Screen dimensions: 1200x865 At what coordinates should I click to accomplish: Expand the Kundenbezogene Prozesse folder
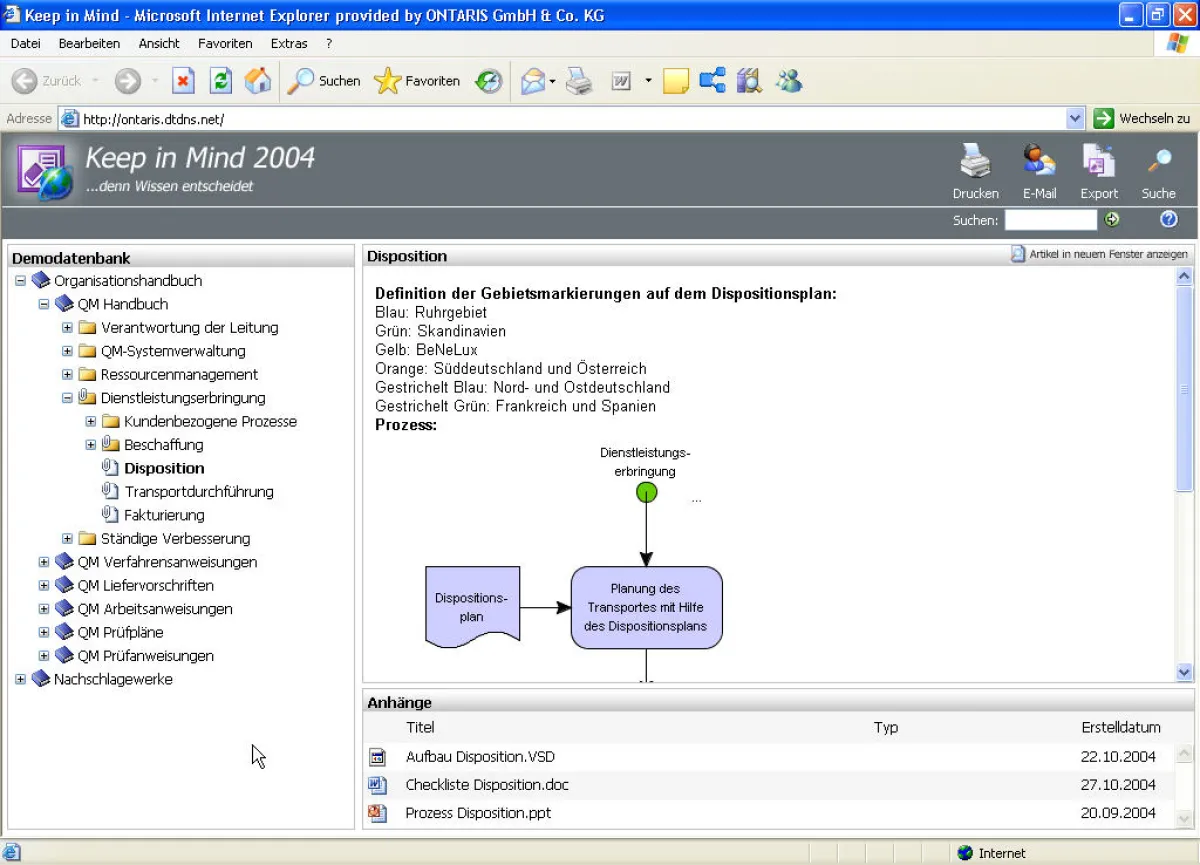(91, 421)
